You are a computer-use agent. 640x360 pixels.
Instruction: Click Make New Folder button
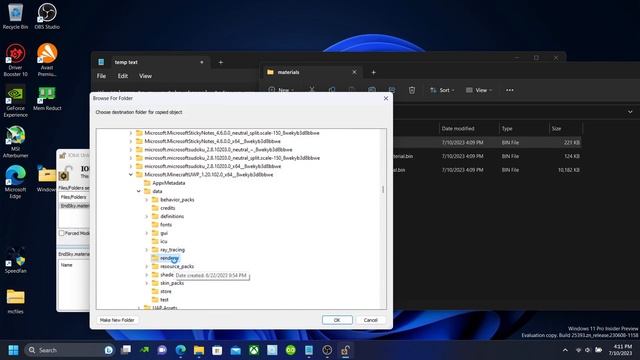117,320
